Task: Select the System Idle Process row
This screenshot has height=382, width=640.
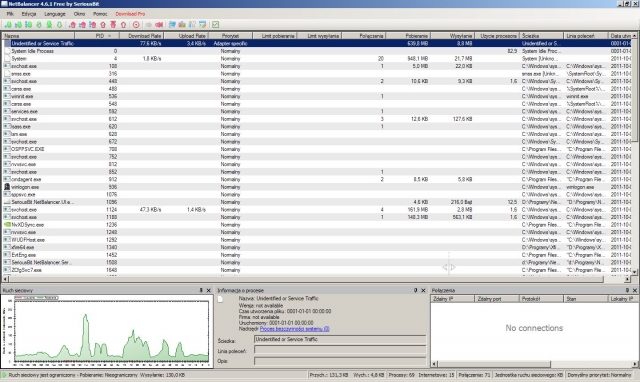Action: [x=316, y=51]
